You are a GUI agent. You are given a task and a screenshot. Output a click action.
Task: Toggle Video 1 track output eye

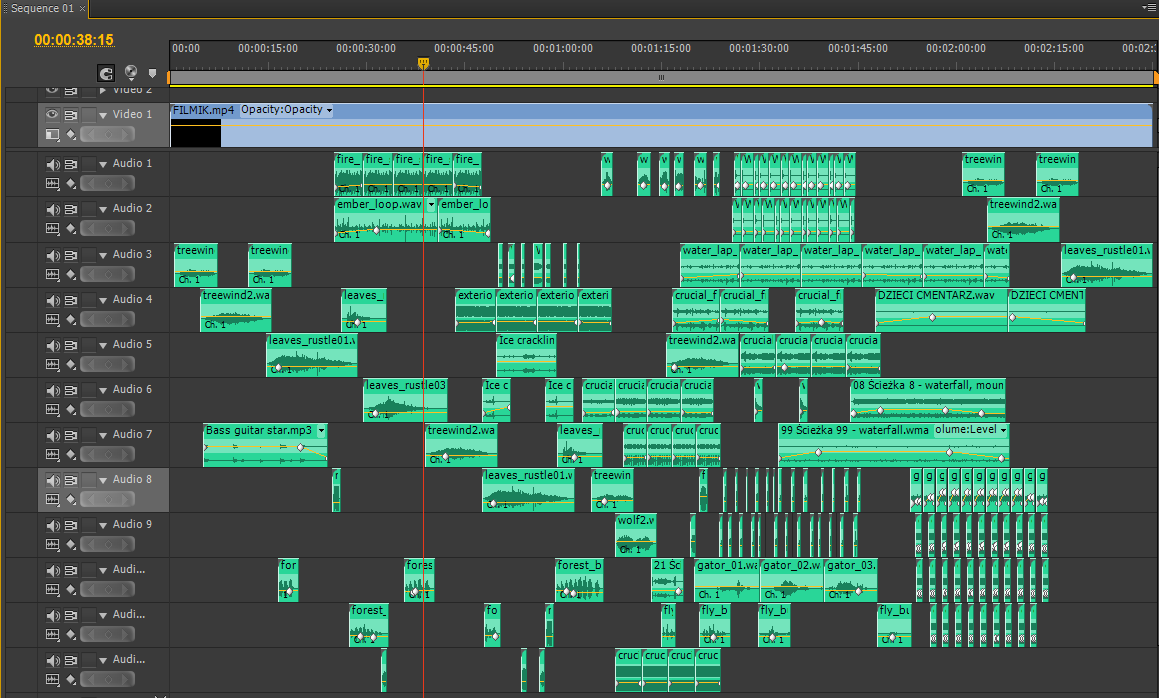tap(52, 115)
